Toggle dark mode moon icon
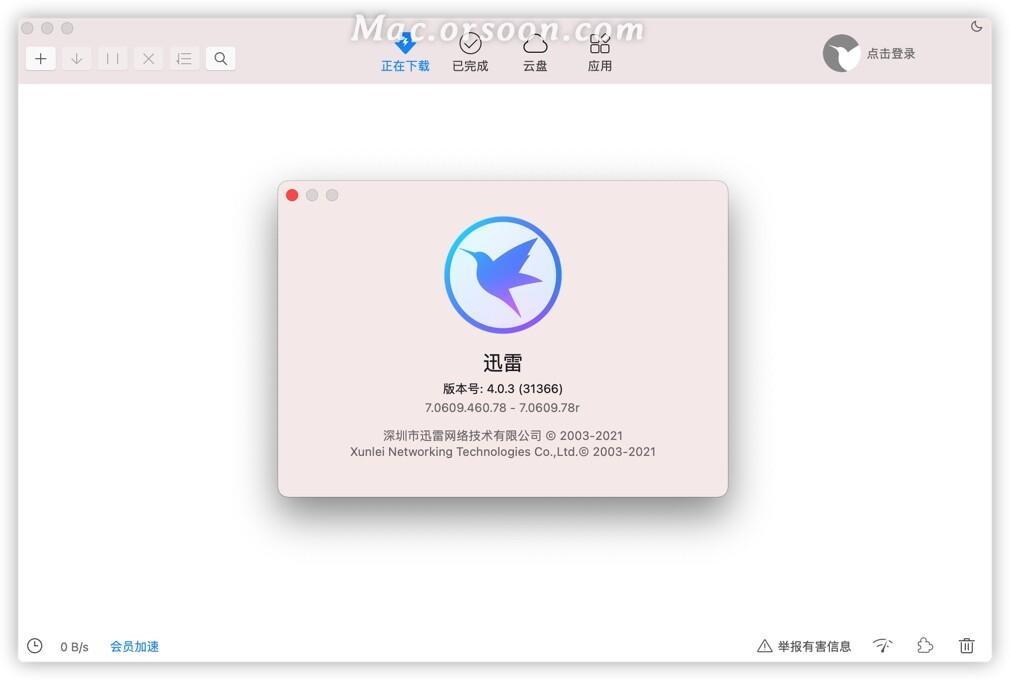The height and width of the screenshot is (680, 1010). tap(977, 26)
